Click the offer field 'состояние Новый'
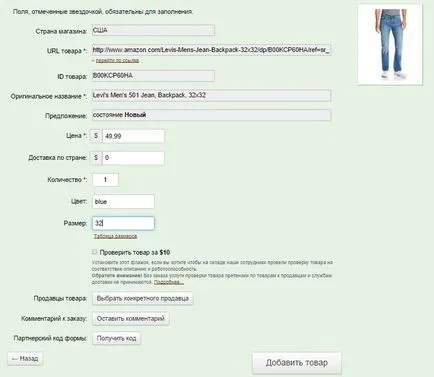 (211, 115)
